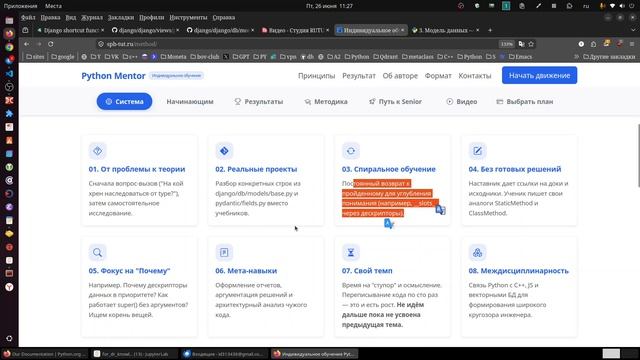
Task: Open the 'metaclass' bookmarks folder
Action: (417, 57)
